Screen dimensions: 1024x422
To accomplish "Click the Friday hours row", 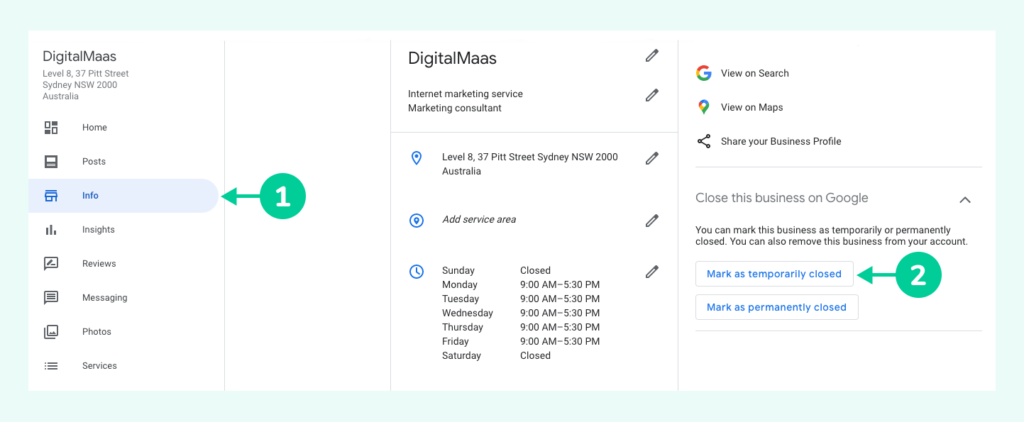I will click(520, 342).
